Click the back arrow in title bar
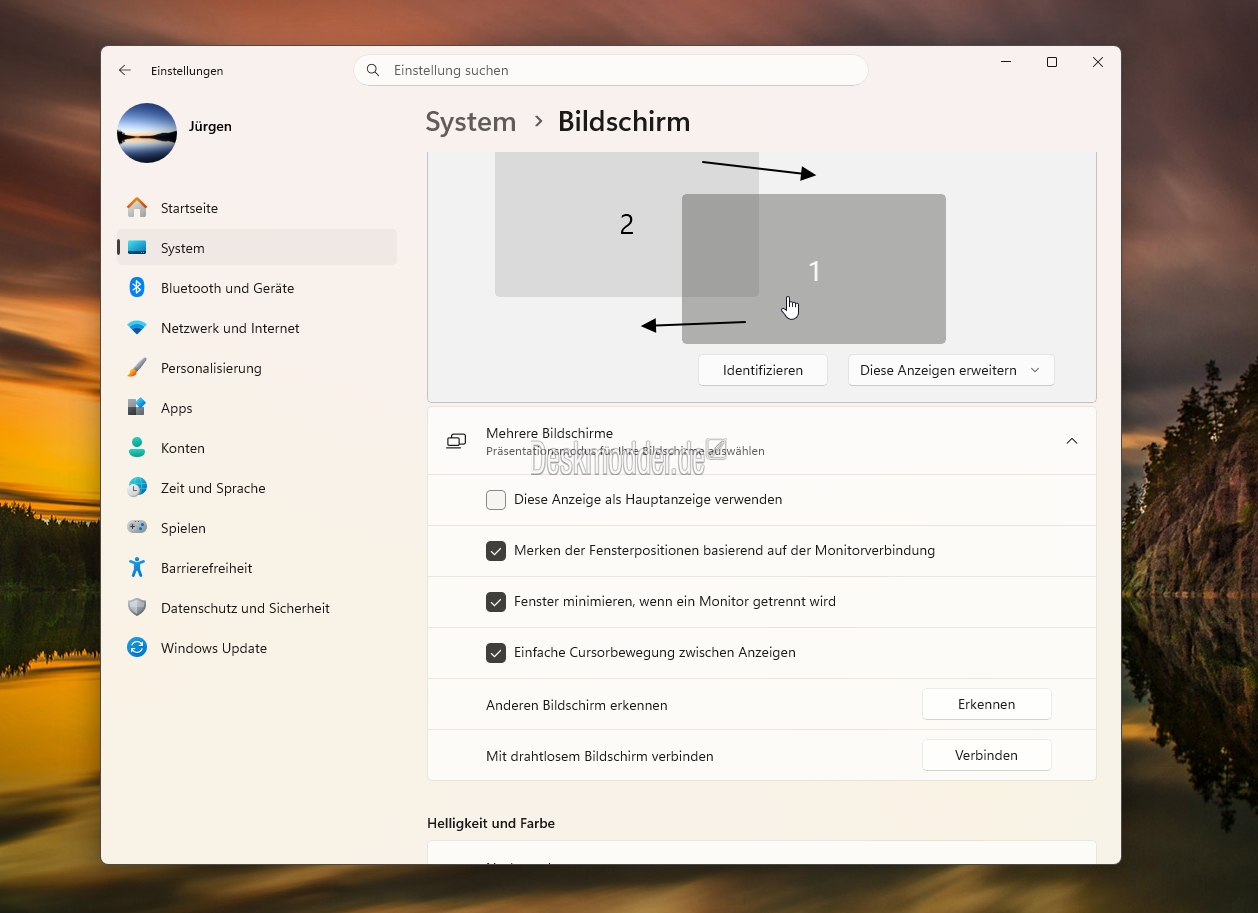The width and height of the screenshot is (1258, 913). coord(125,71)
